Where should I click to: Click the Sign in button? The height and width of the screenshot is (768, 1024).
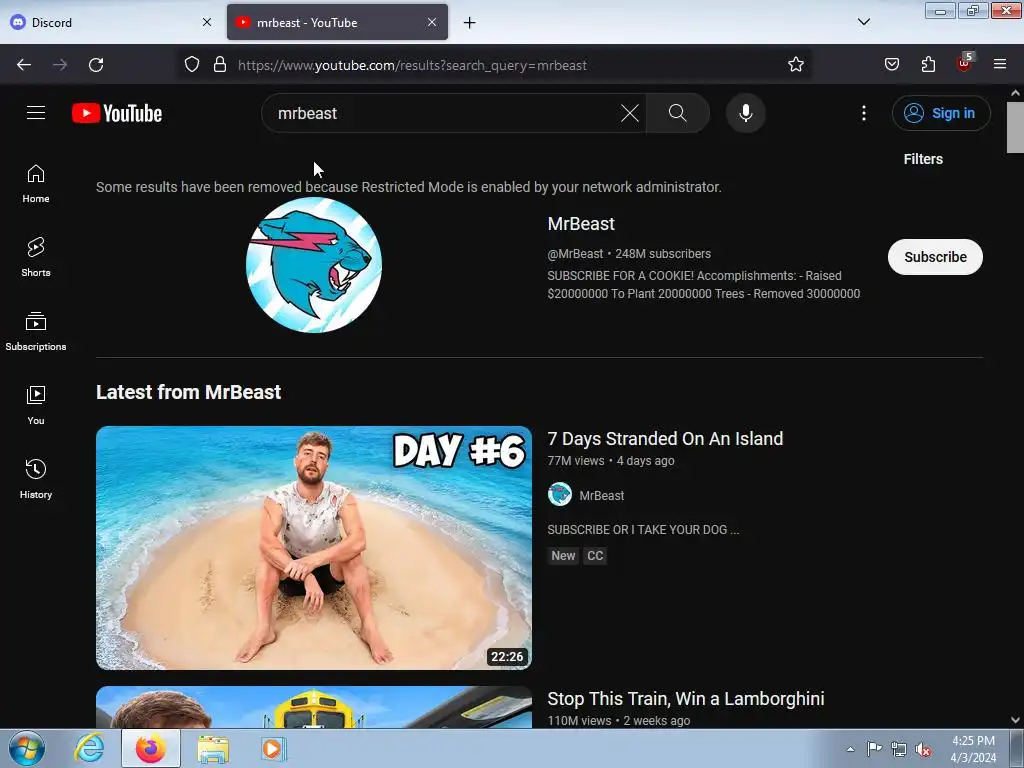(x=941, y=113)
